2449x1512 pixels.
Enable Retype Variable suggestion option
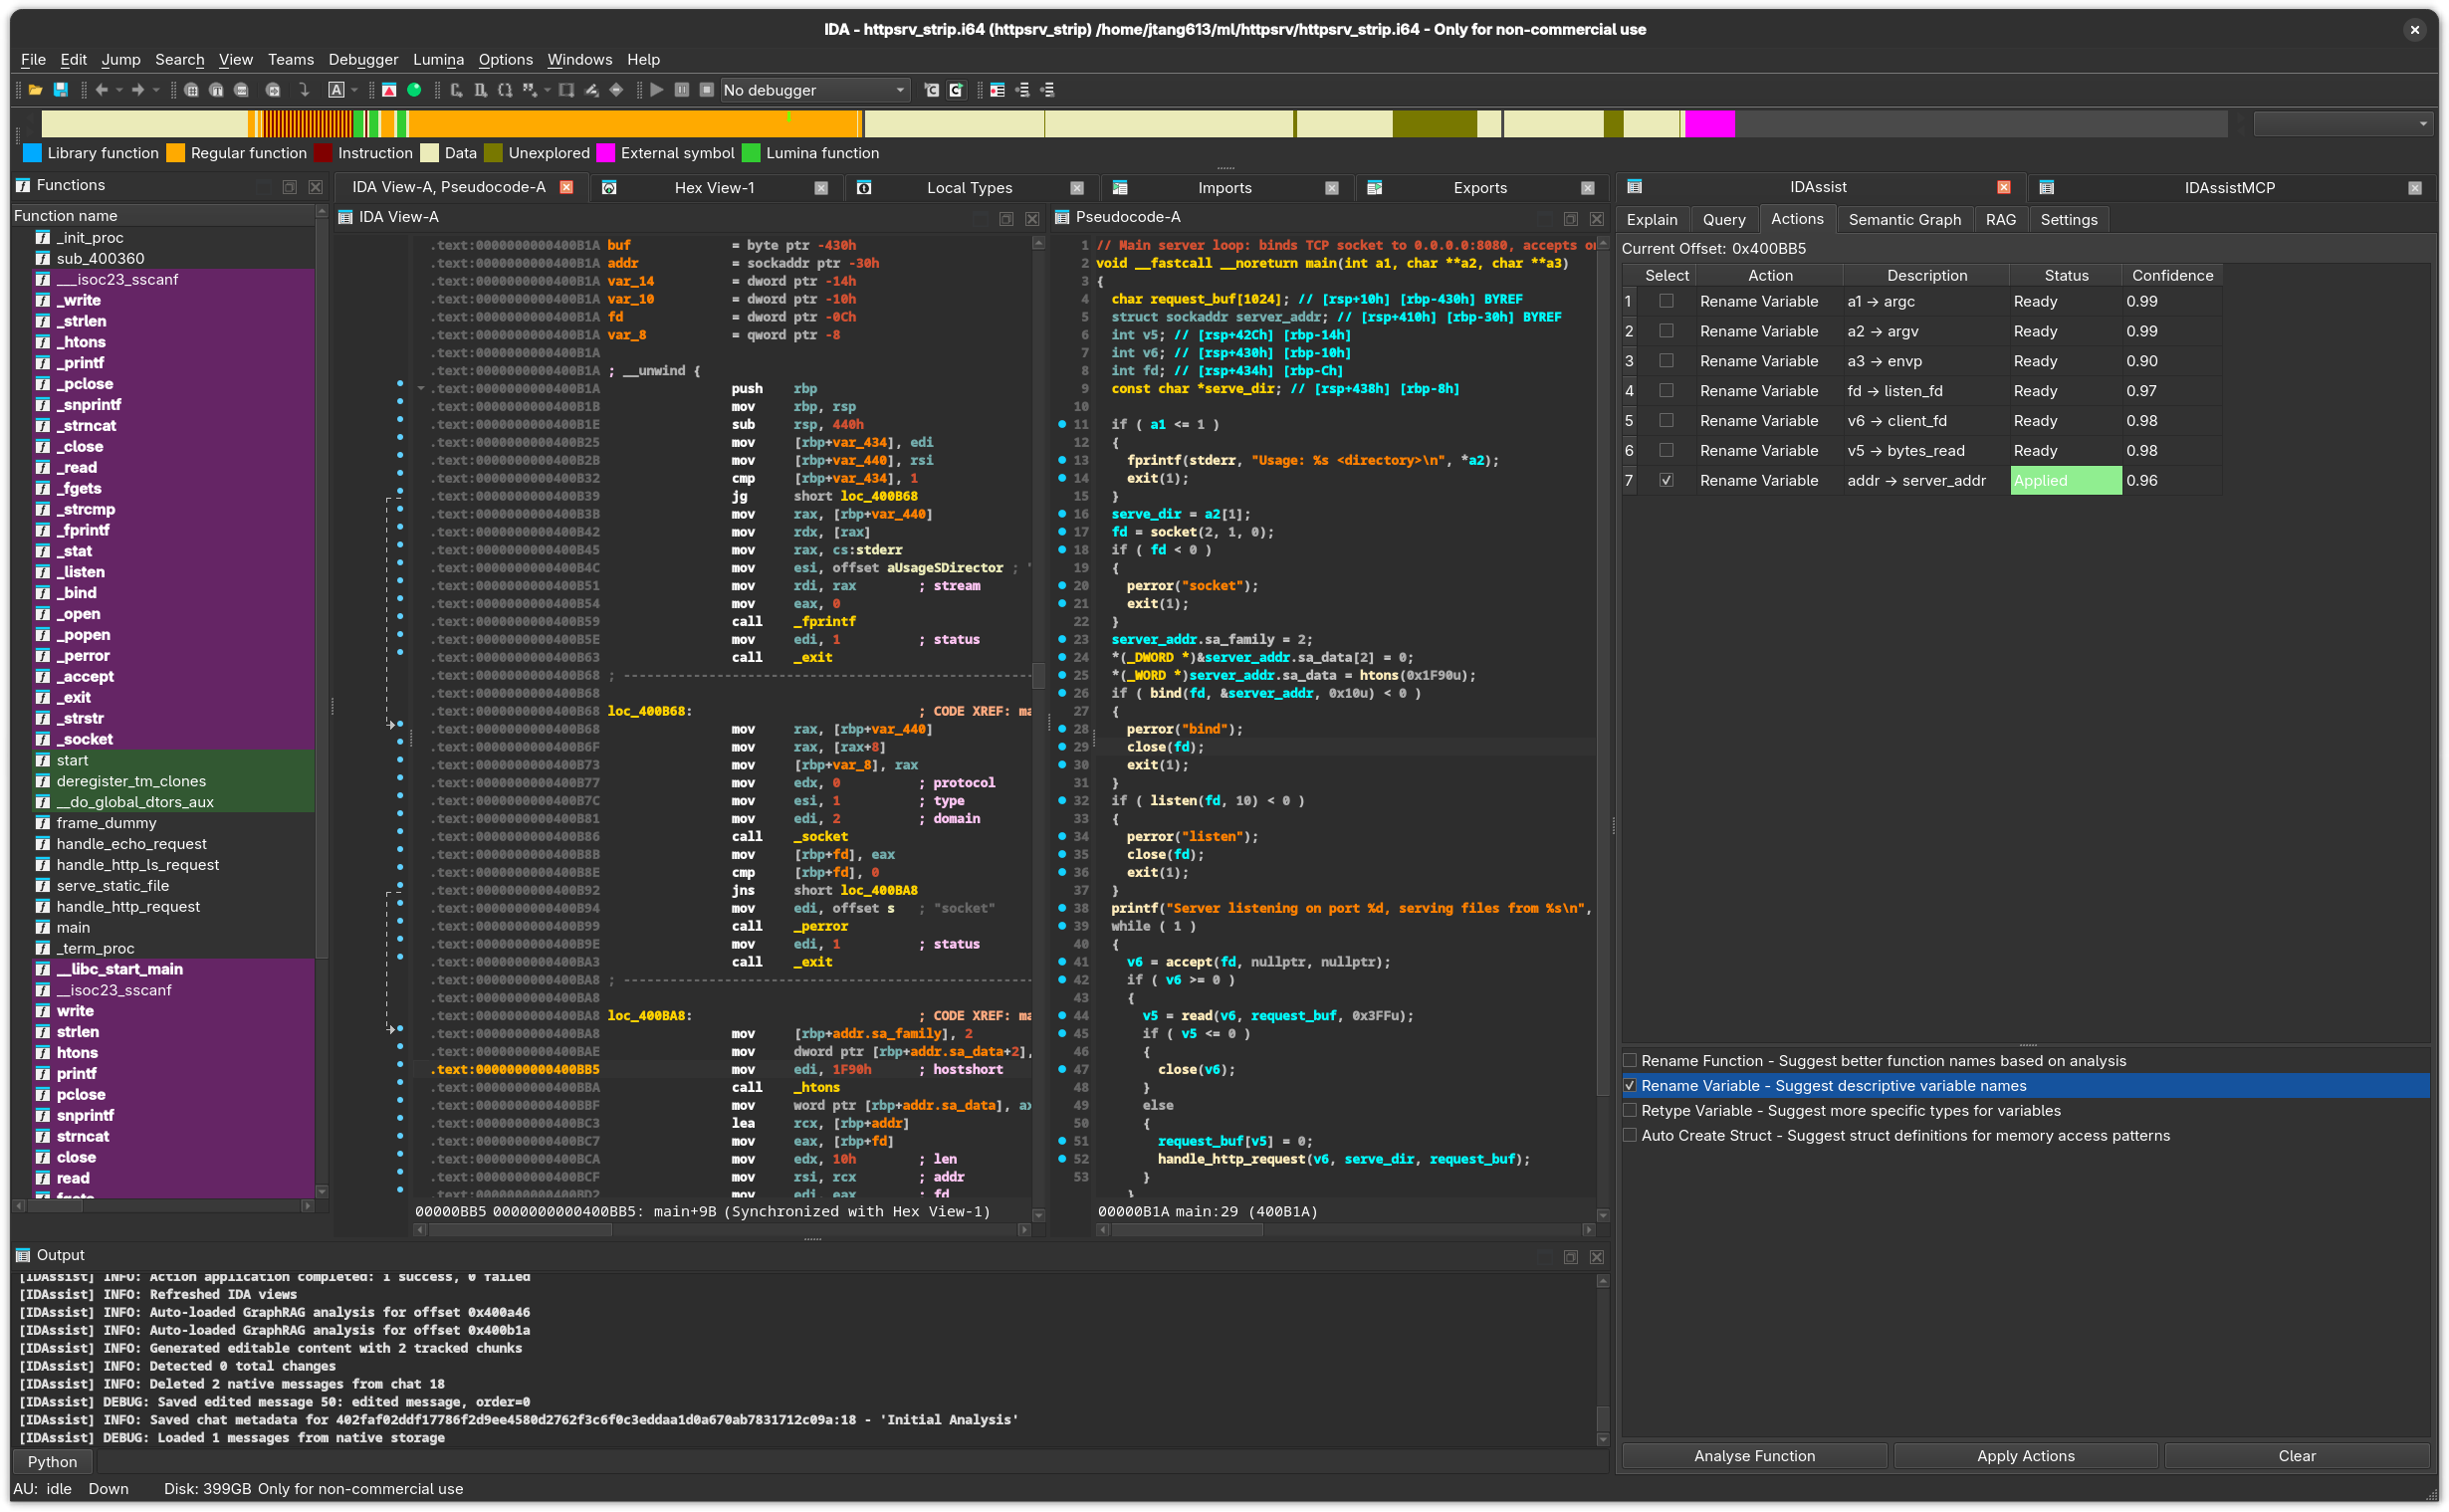click(1630, 1110)
